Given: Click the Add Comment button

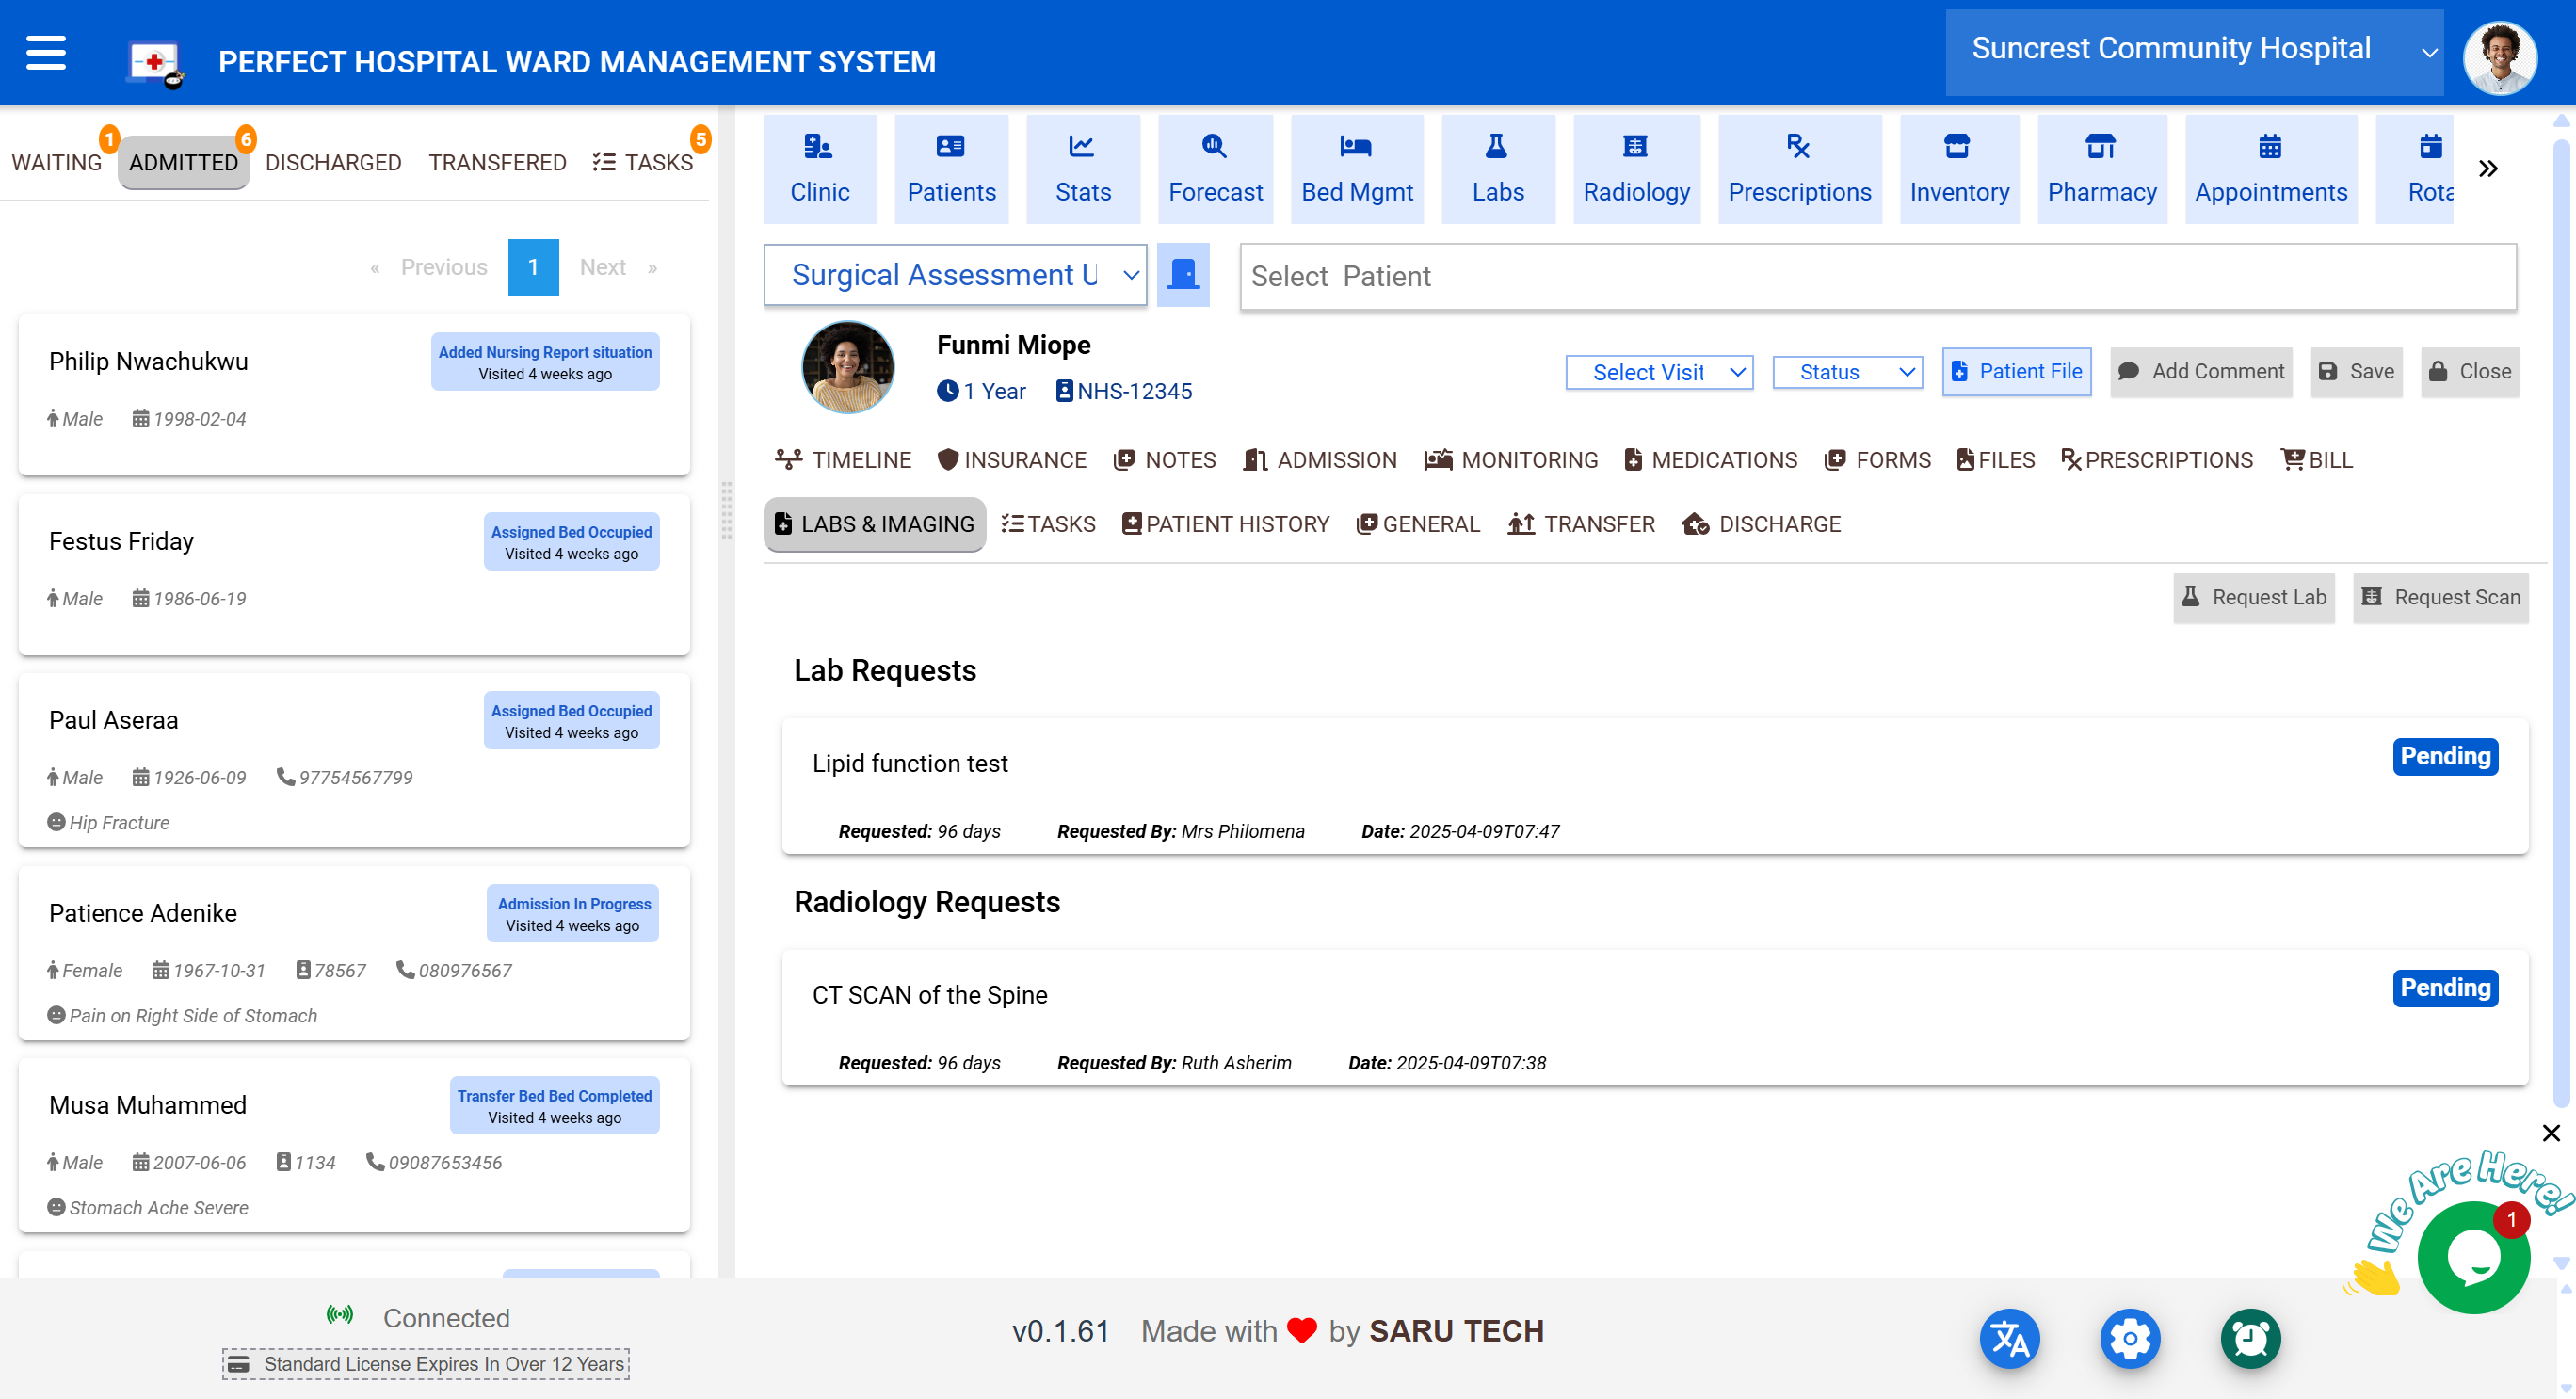Looking at the screenshot, I should click(2201, 372).
